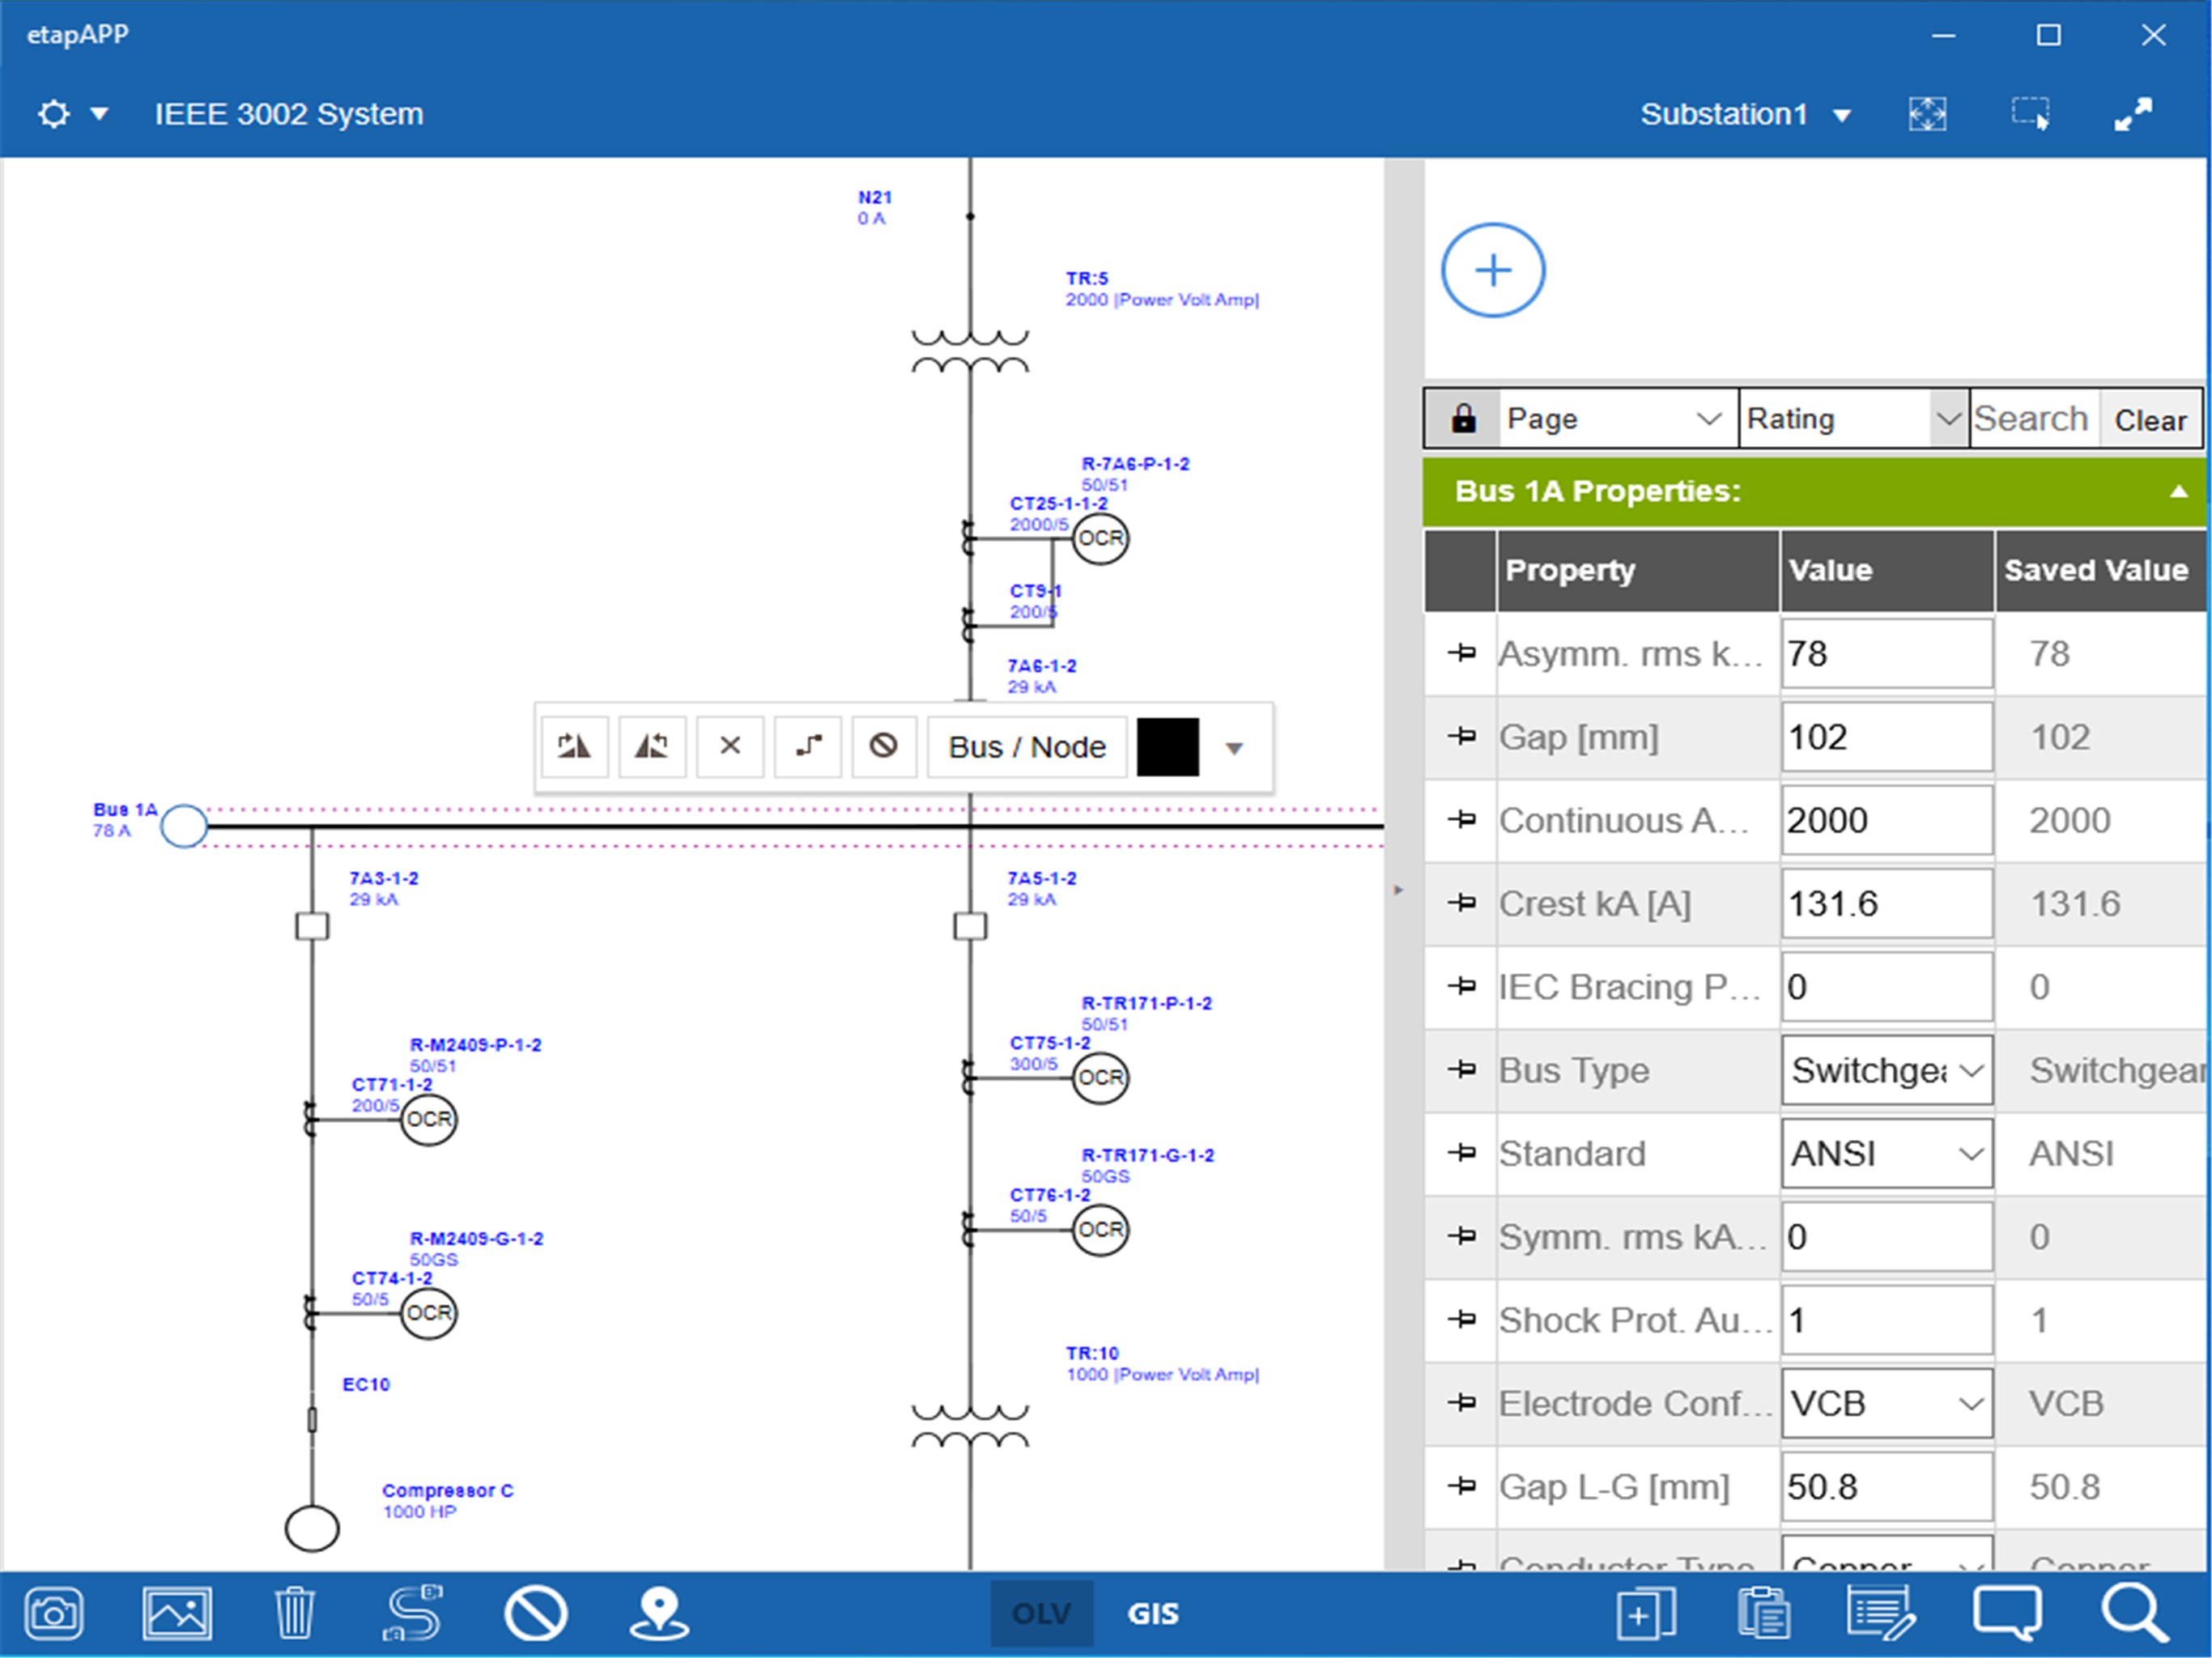Click the prohibit icon in floating toolbar
The image size is (2212, 1658).
tap(883, 746)
